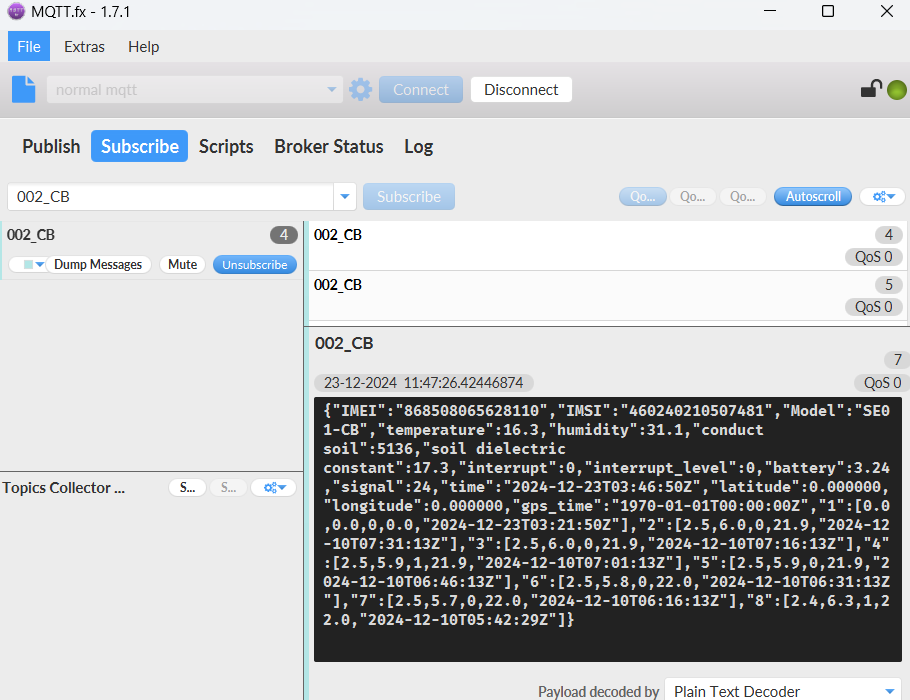Click the subscription message count badge 4
The height and width of the screenshot is (700, 910).
click(x=284, y=235)
